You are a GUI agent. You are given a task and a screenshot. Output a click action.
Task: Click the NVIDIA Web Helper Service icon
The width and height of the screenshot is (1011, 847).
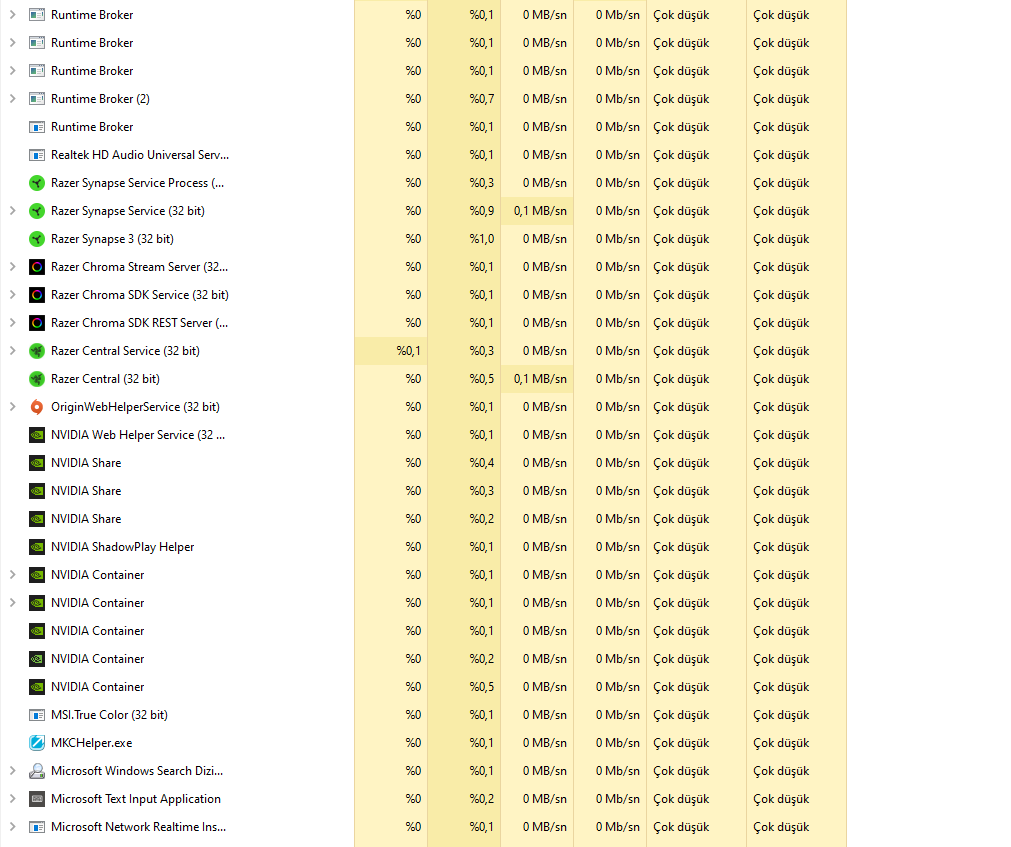pyautogui.click(x=37, y=435)
